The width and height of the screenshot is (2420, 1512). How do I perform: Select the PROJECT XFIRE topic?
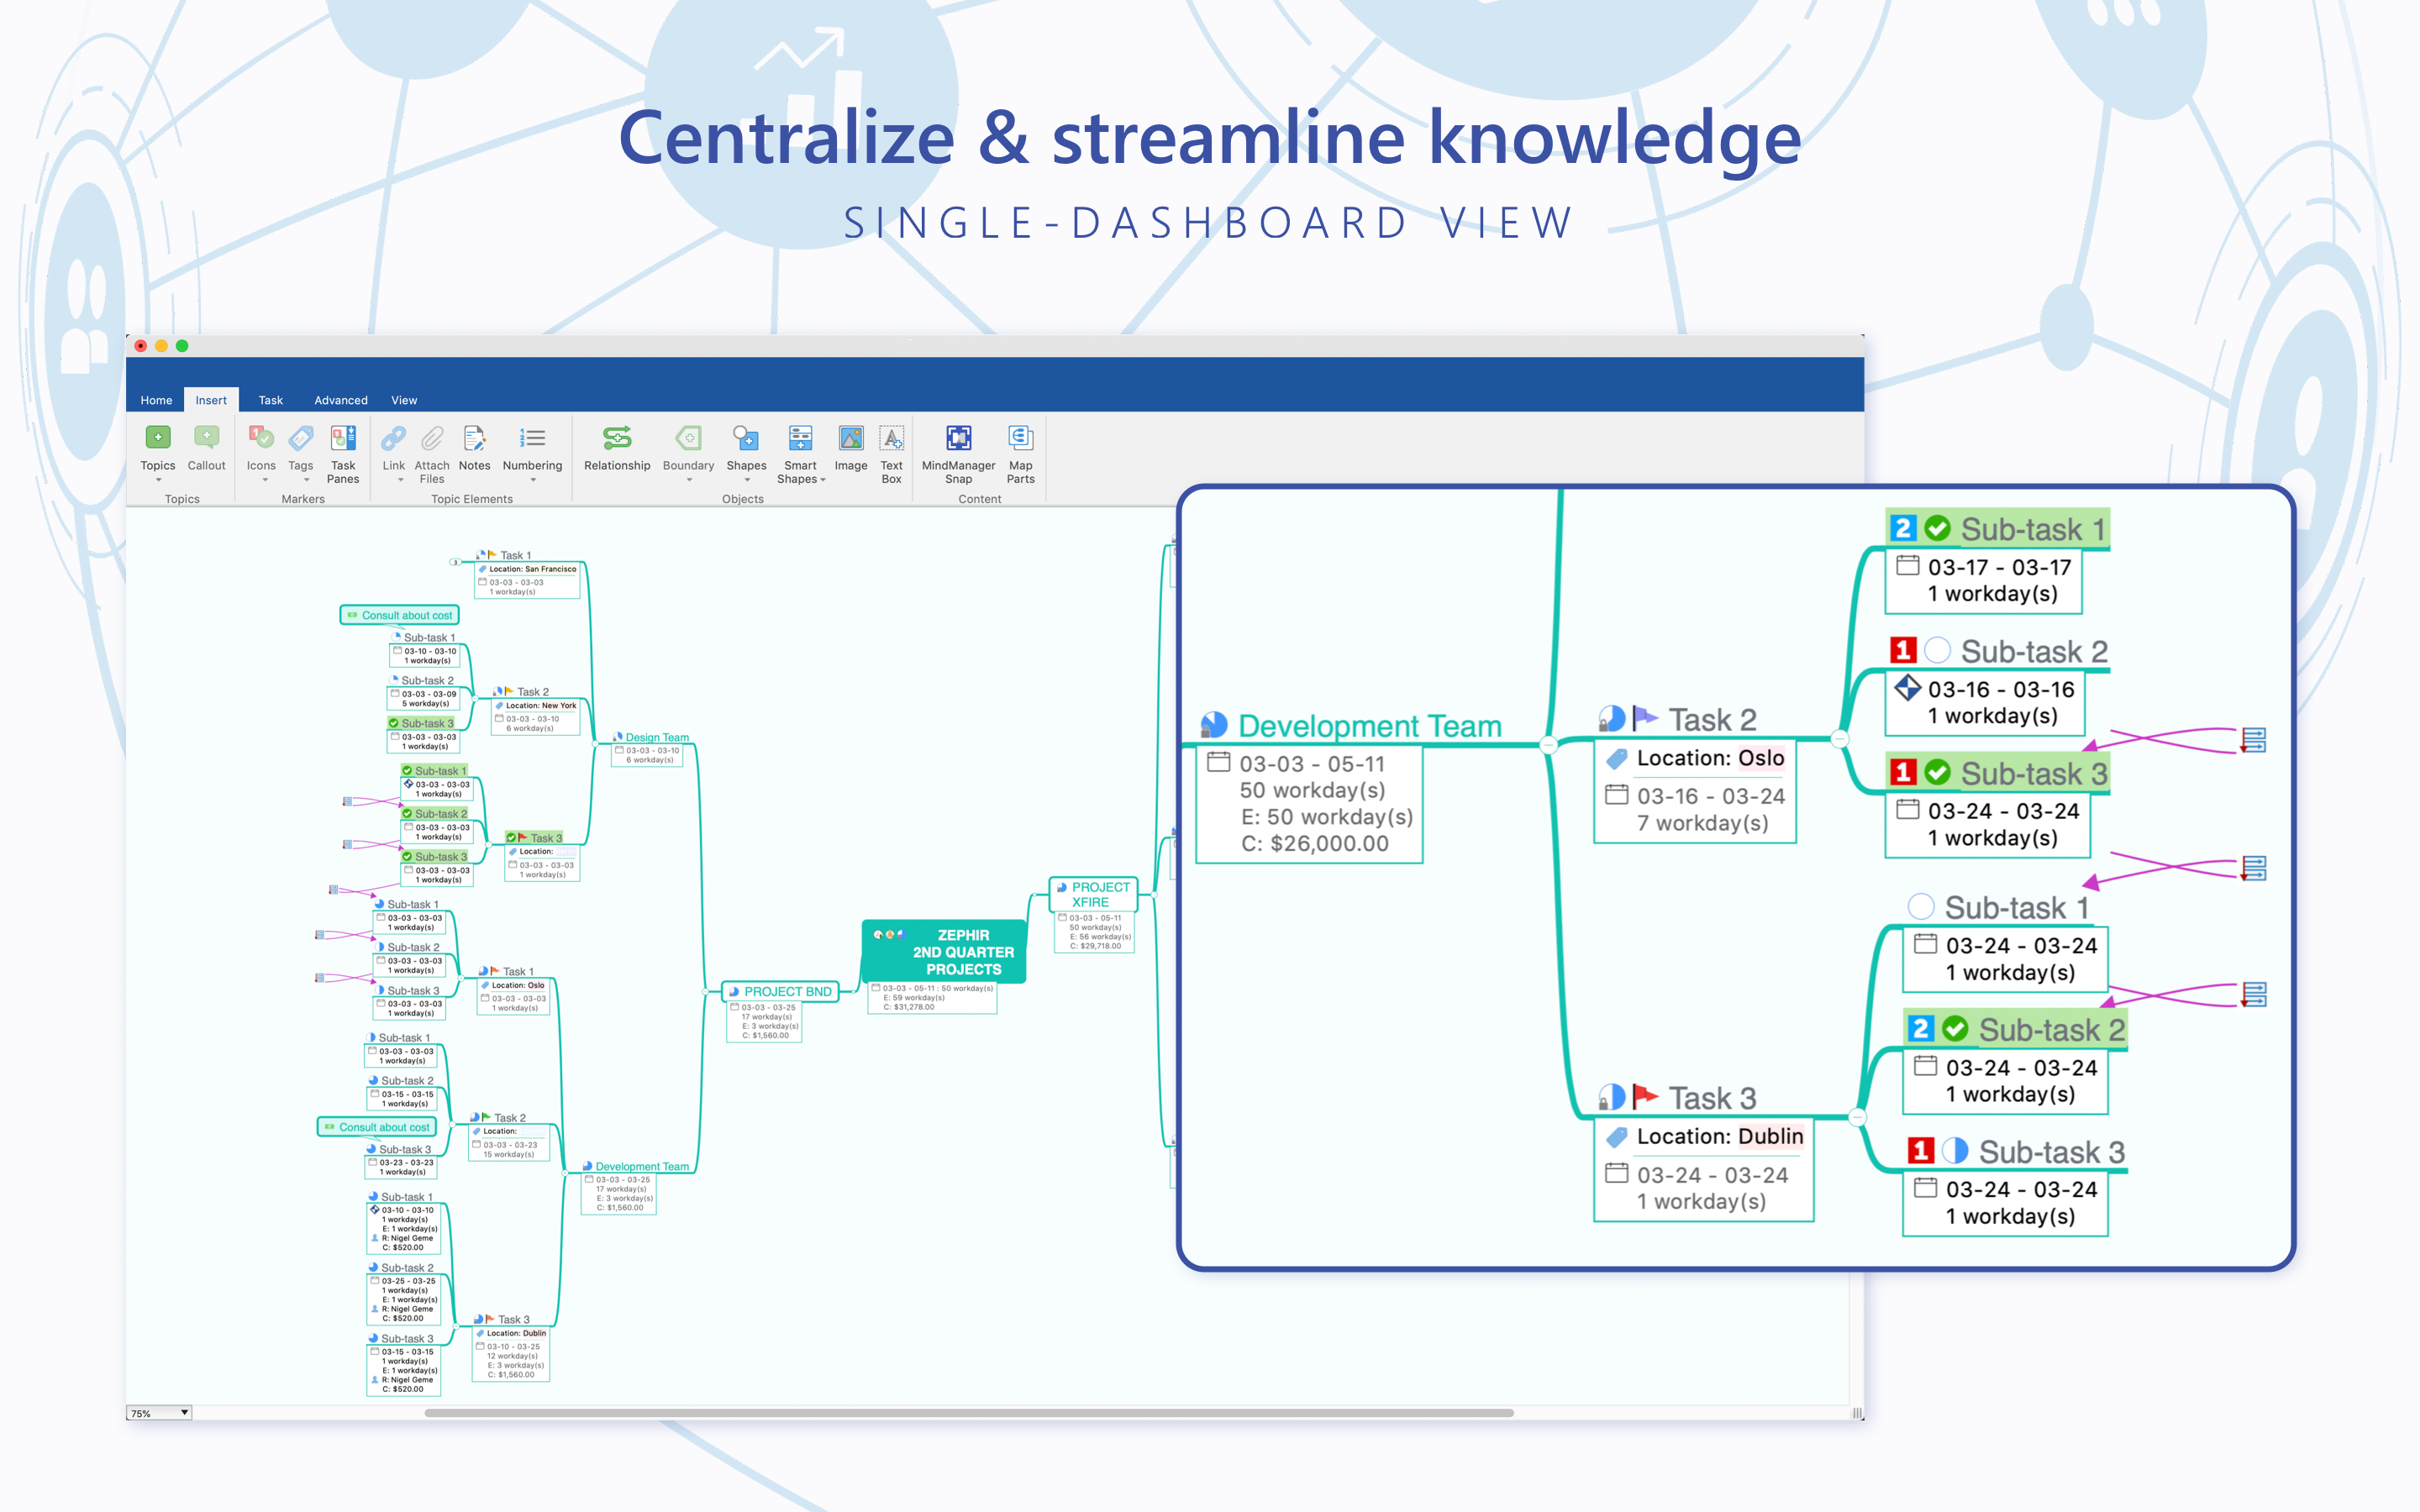pyautogui.click(x=1093, y=894)
